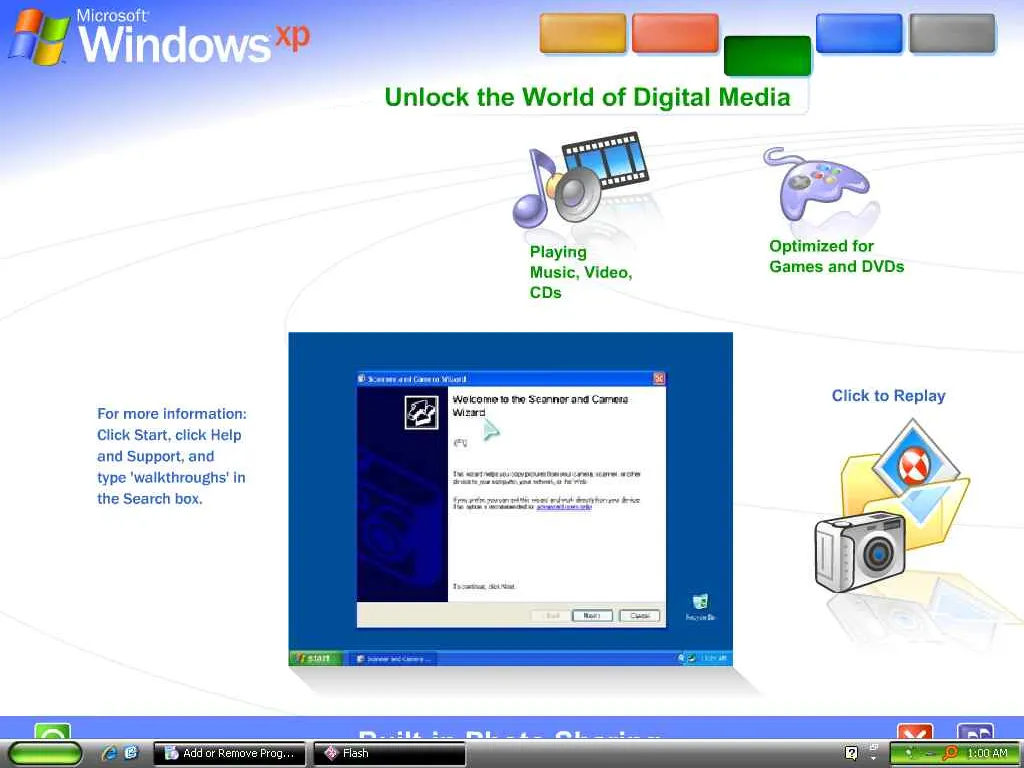This screenshot has width=1024, height=768.
Task: Click the game controller icon
Action: coord(816,184)
